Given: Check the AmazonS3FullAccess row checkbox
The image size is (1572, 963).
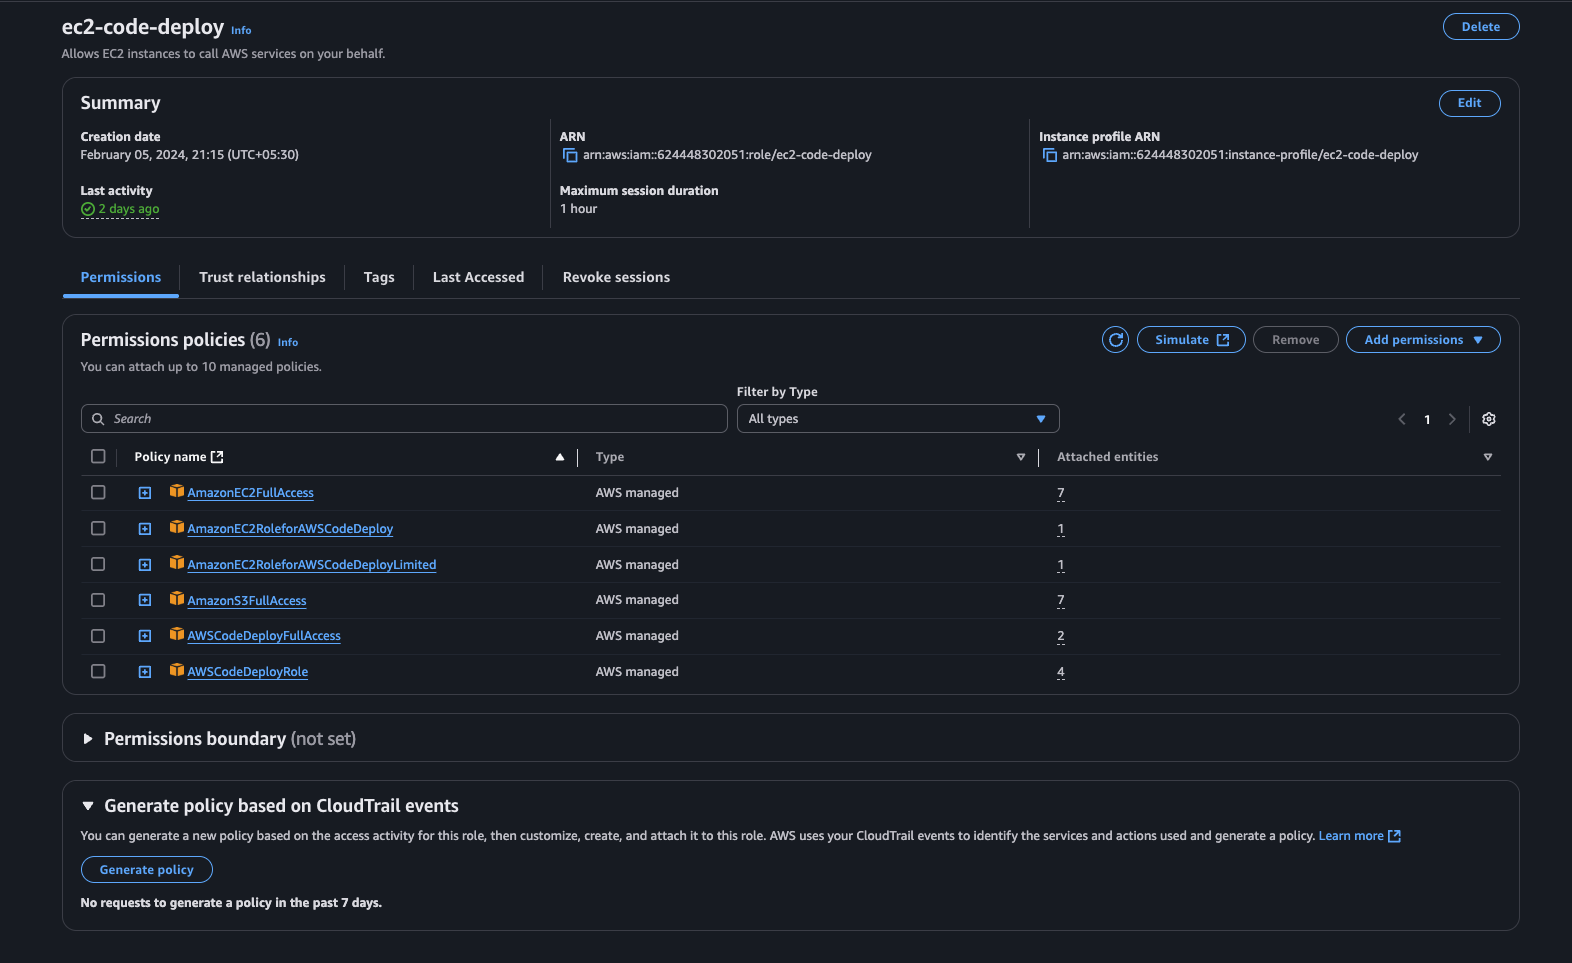Looking at the screenshot, I should [98, 600].
